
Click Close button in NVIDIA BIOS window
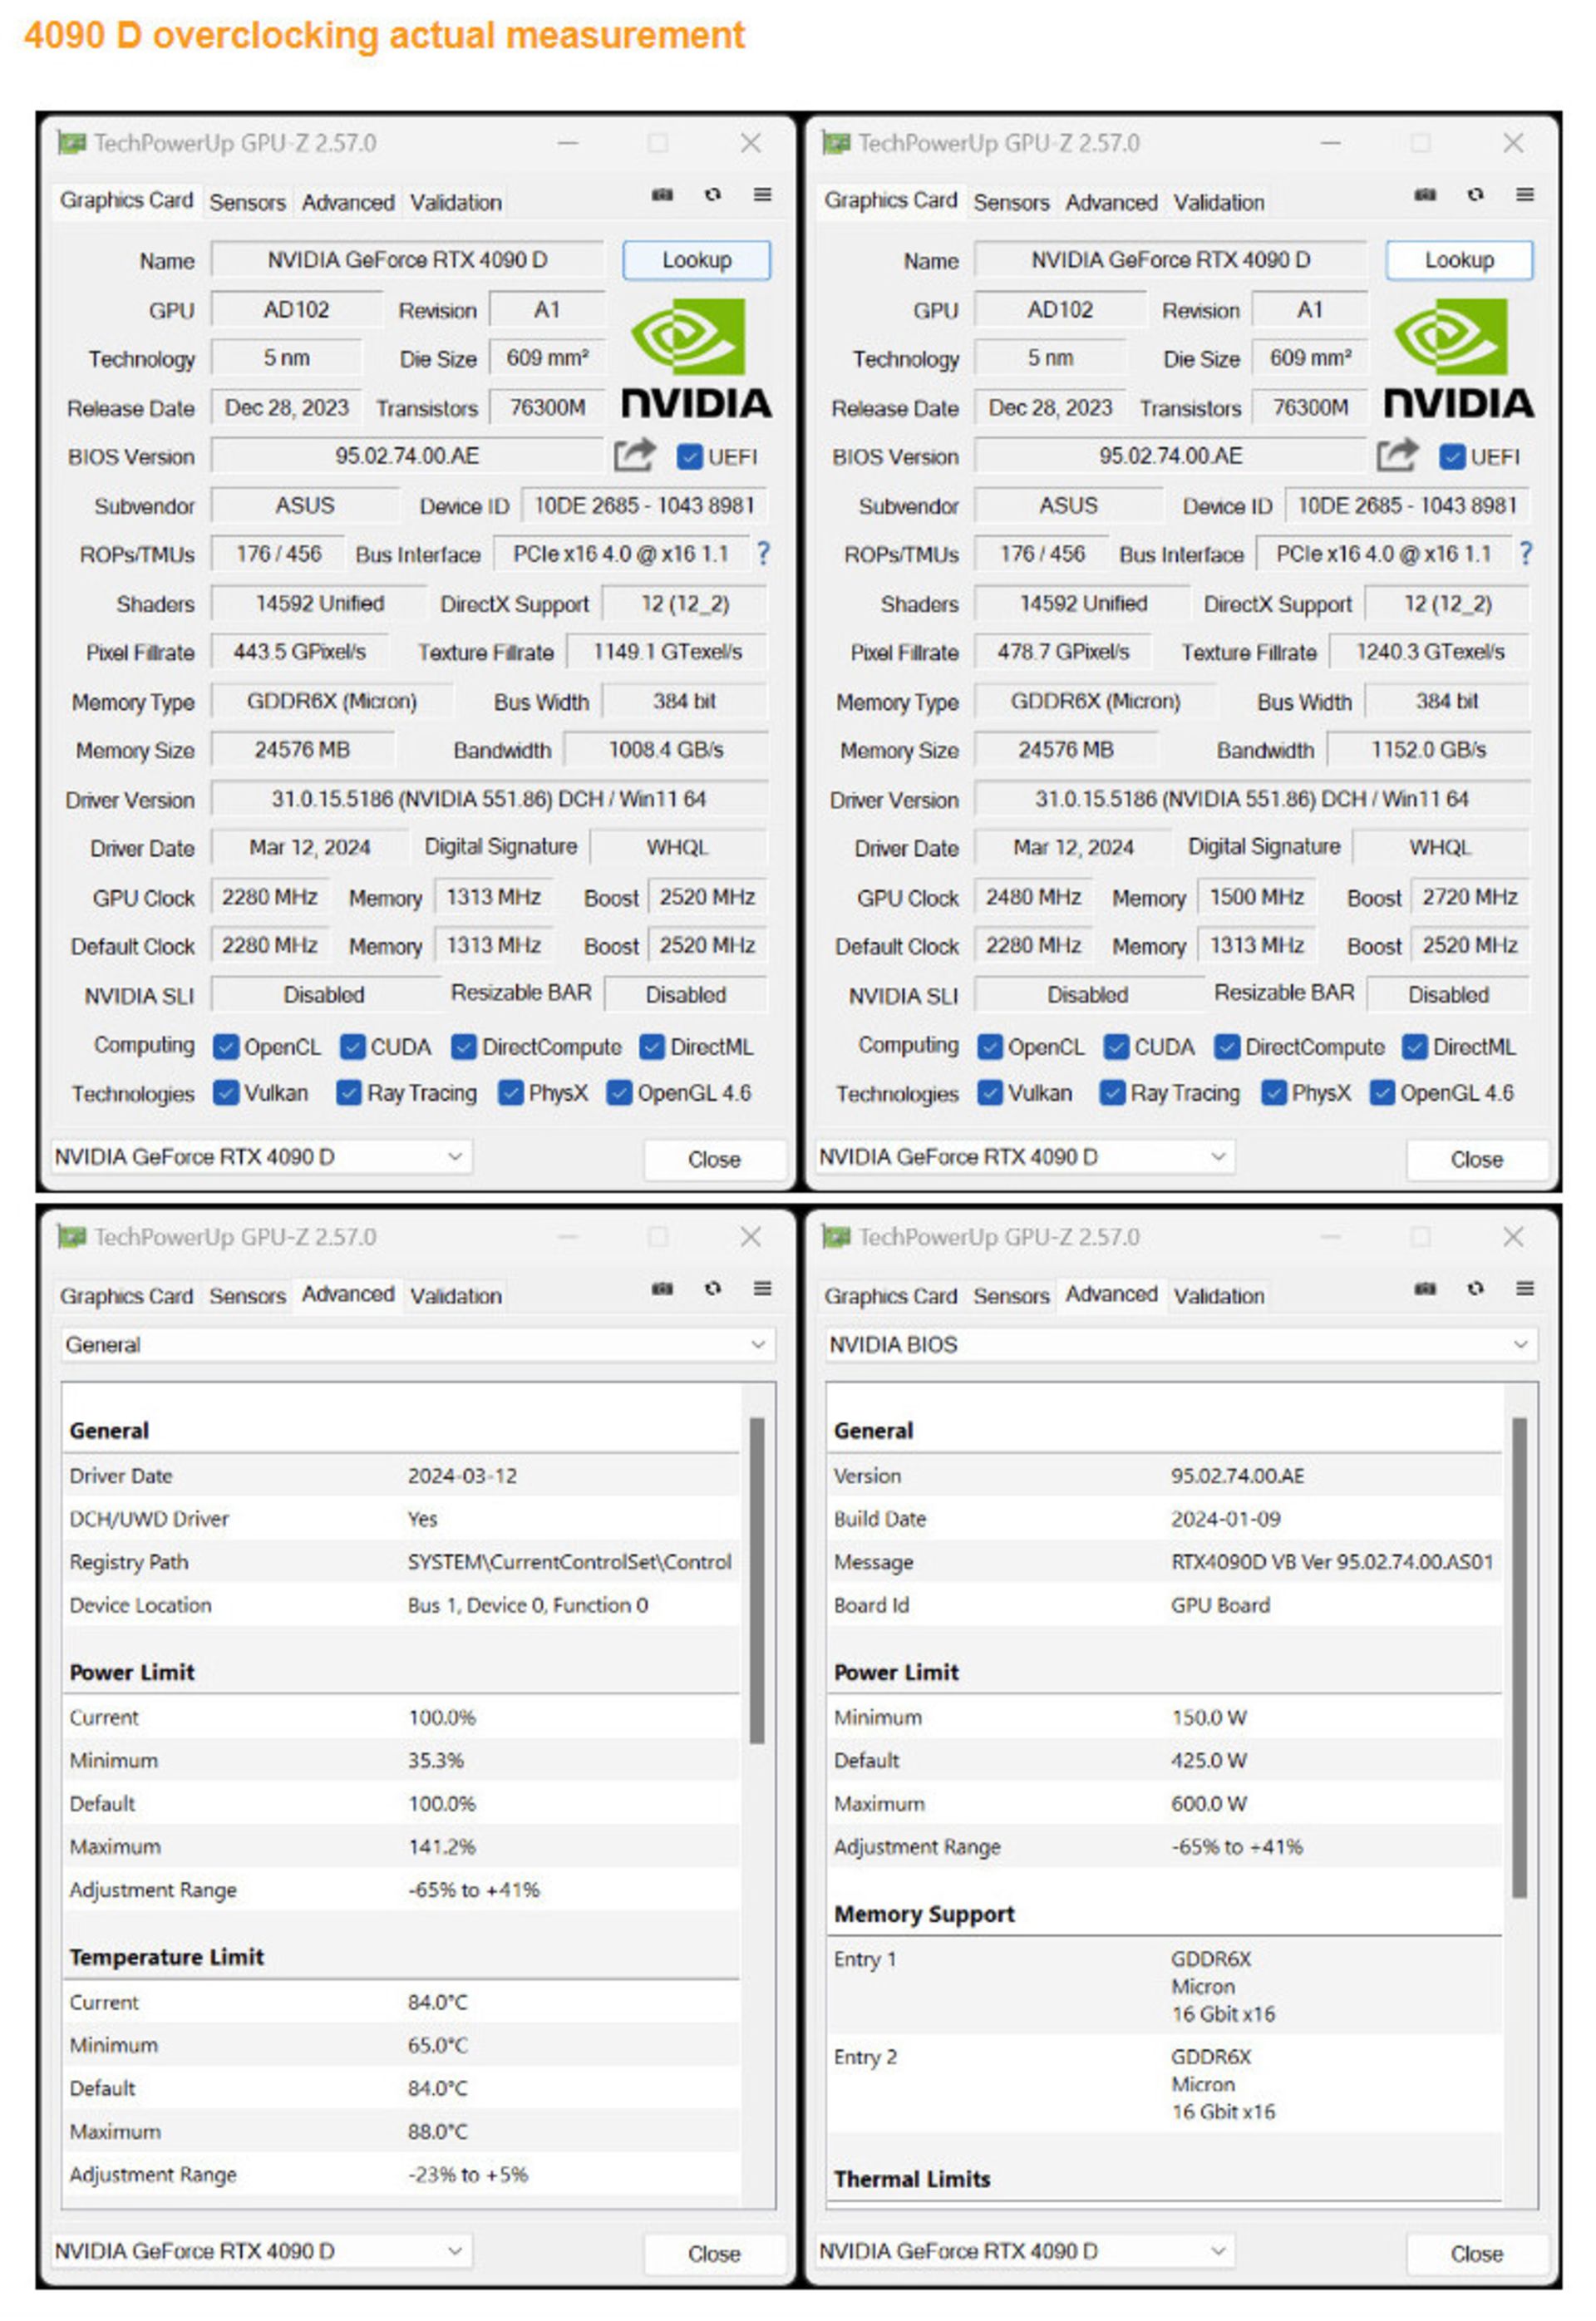[1477, 2253]
